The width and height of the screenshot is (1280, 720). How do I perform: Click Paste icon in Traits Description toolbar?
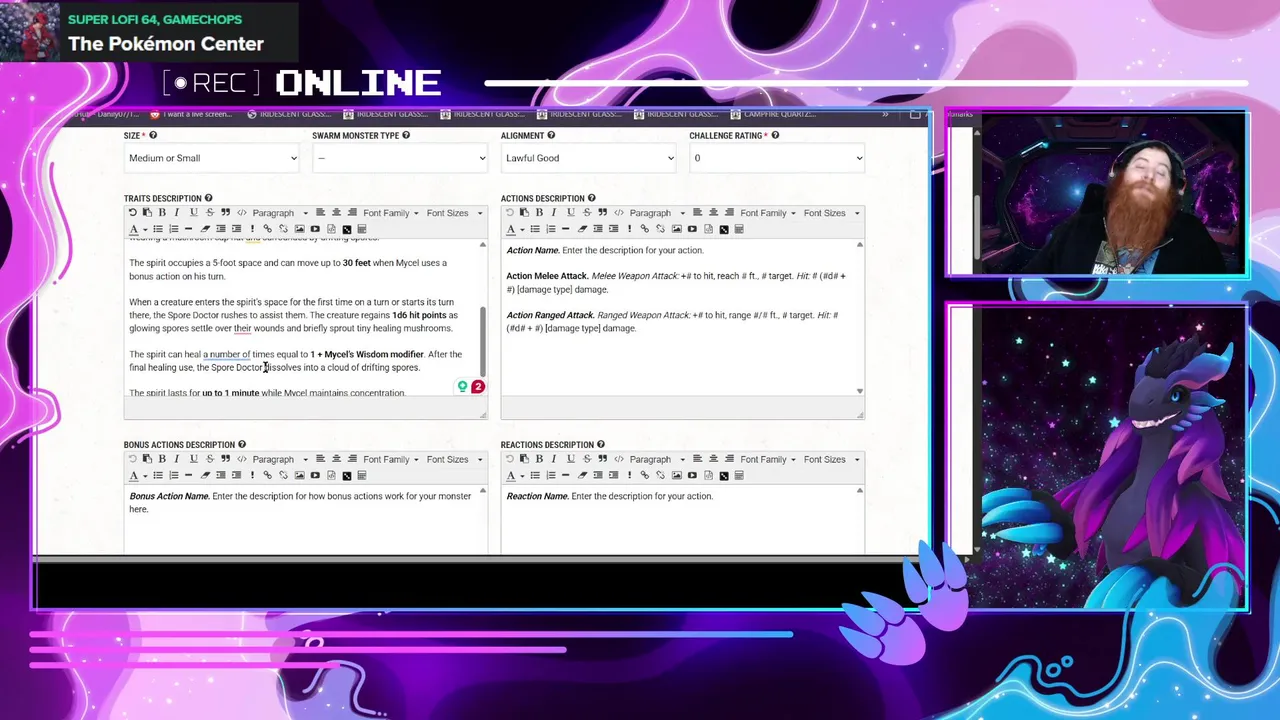147,212
